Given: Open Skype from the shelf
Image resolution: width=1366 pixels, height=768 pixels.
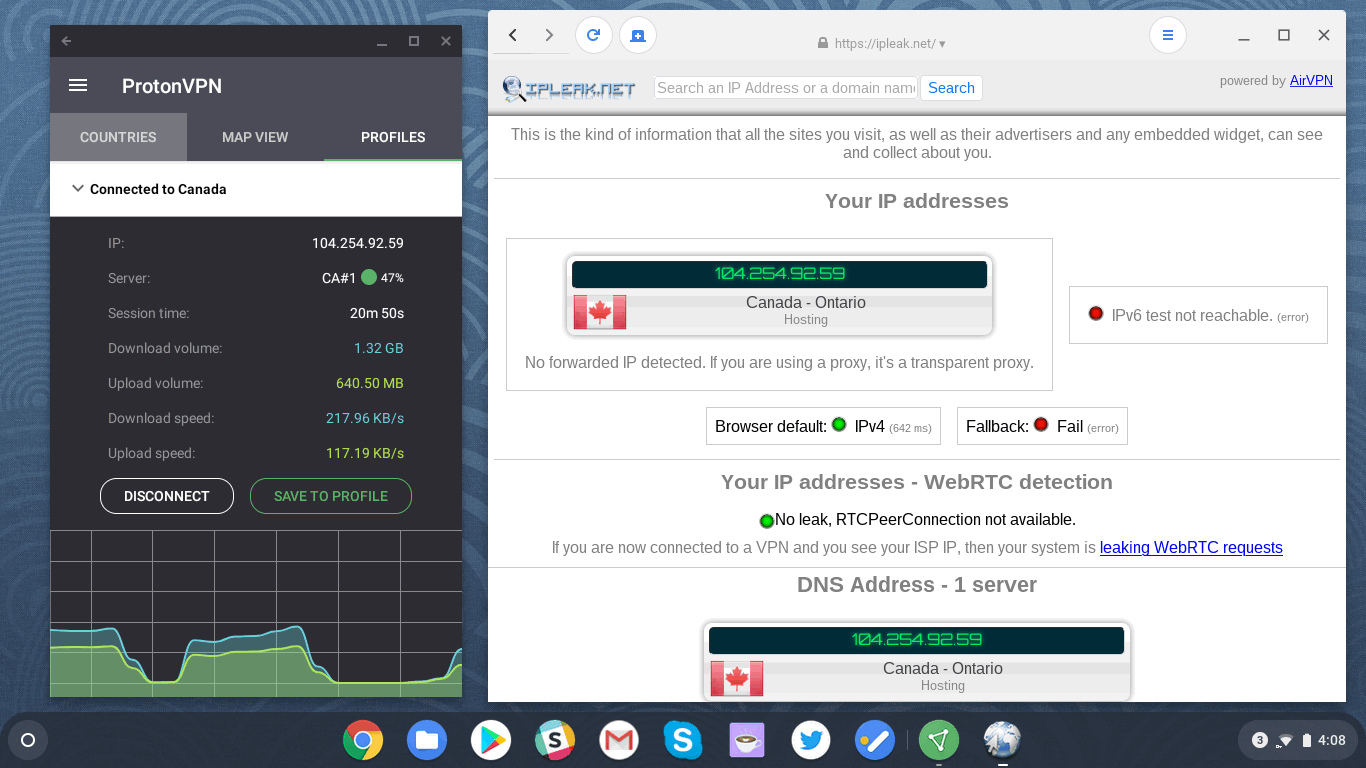Looking at the screenshot, I should coord(683,740).
